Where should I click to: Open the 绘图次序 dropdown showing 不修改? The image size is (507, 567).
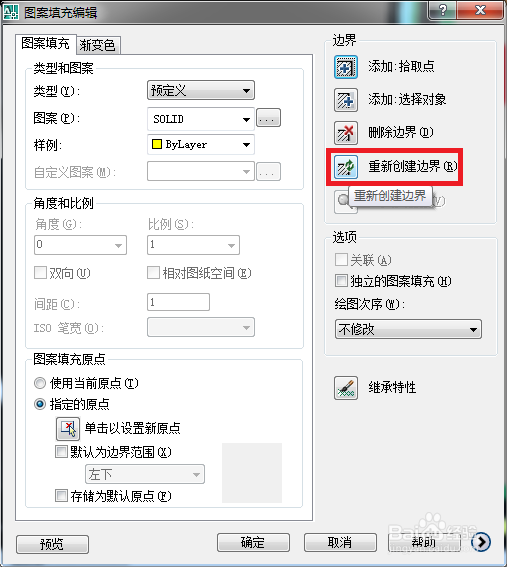click(x=408, y=329)
